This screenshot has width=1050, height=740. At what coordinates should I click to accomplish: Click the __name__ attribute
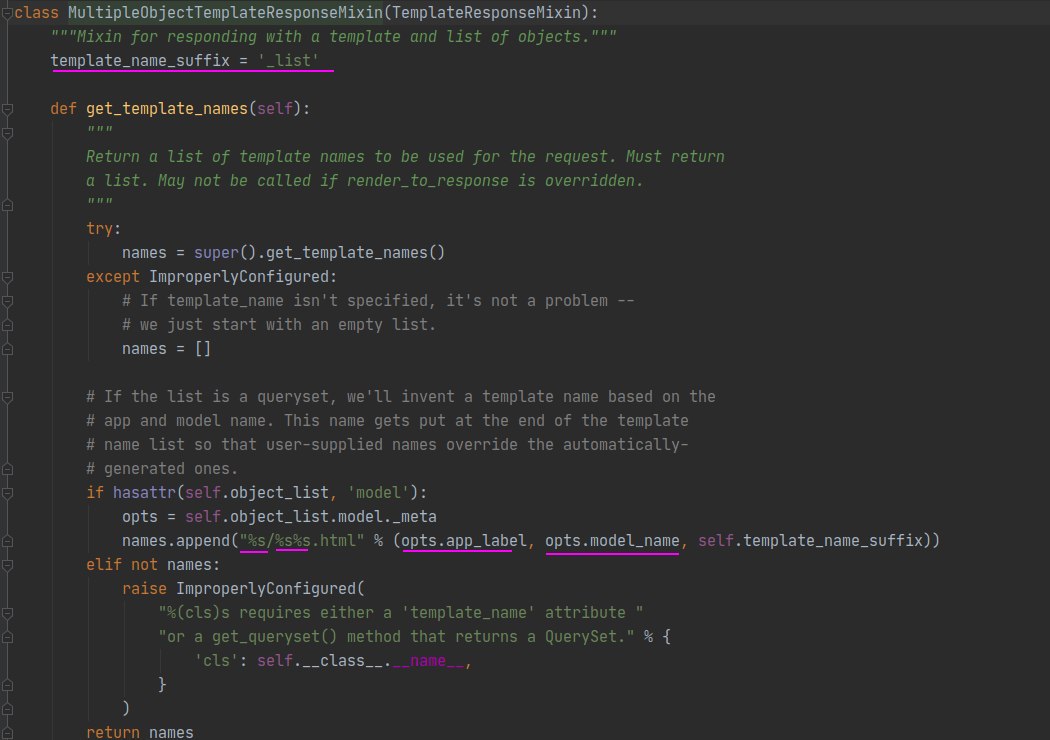tap(428, 661)
